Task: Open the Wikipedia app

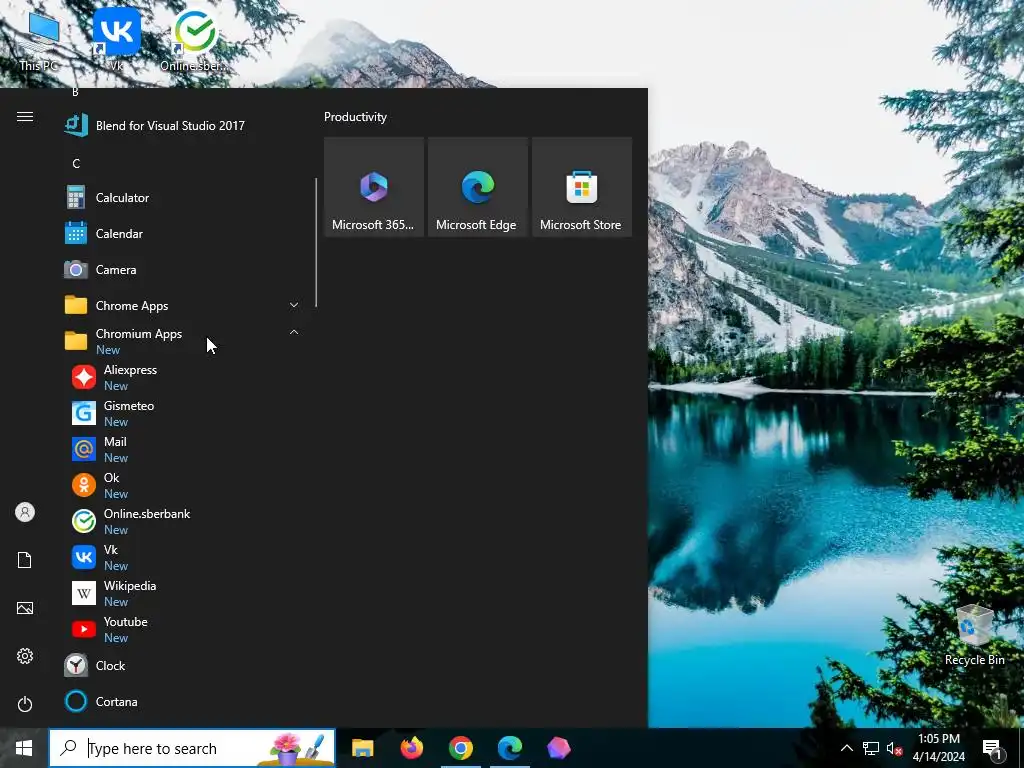Action: pyautogui.click(x=183, y=592)
